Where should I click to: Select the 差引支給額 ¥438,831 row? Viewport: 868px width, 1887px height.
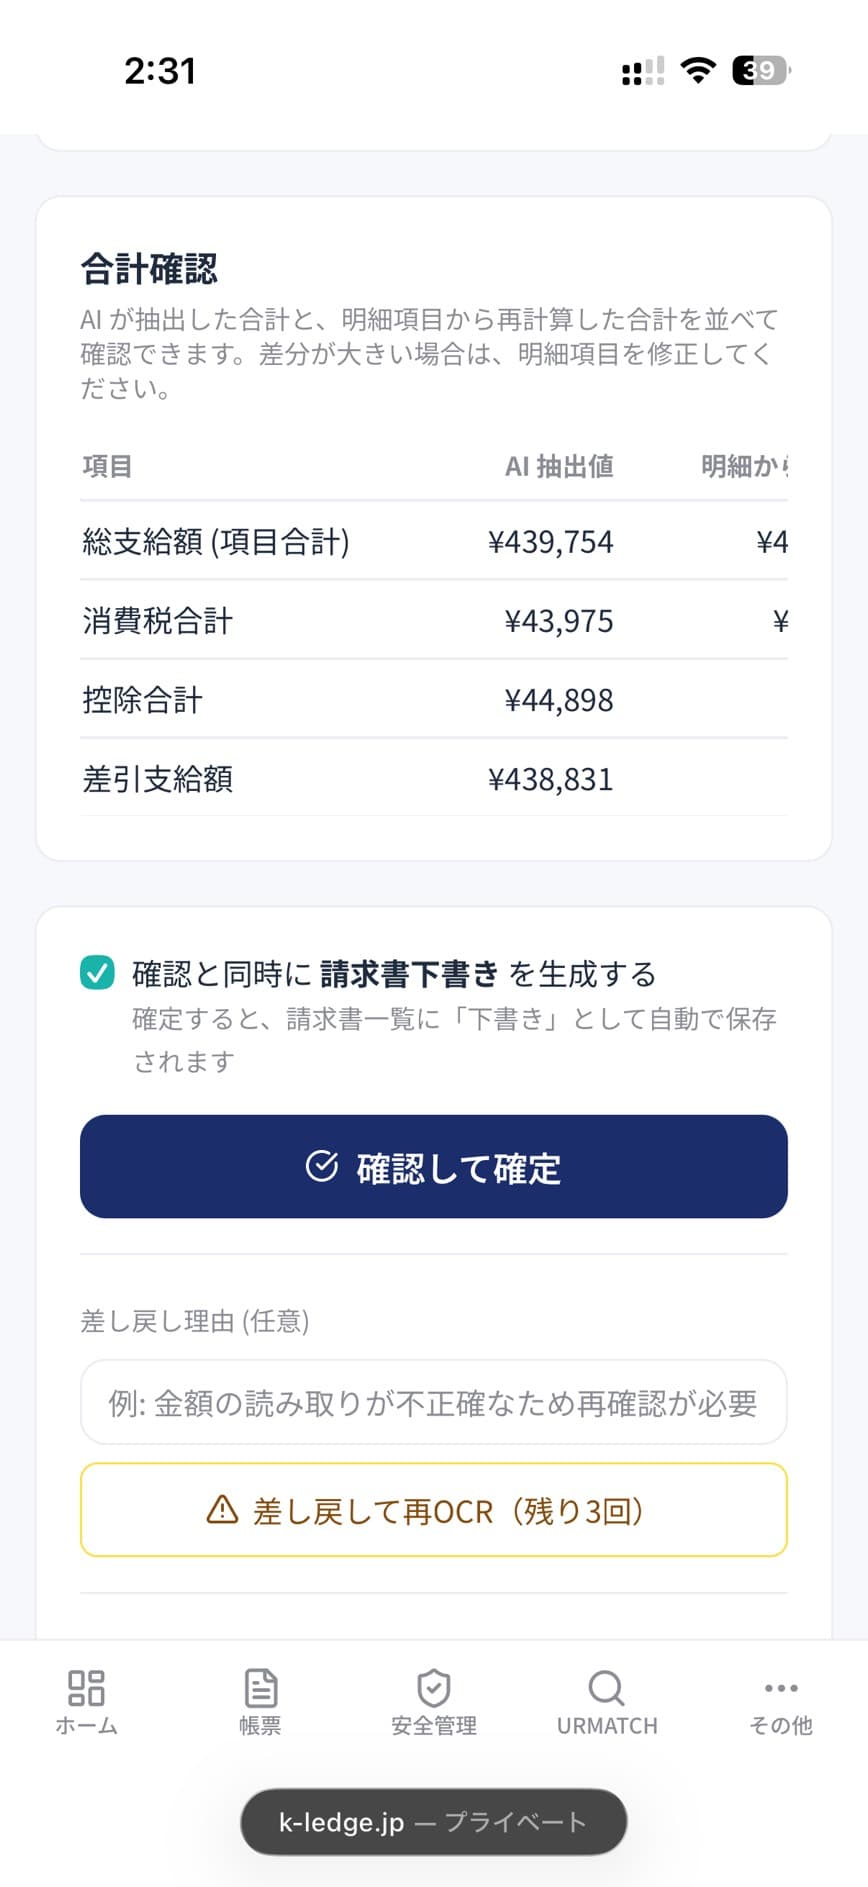point(434,779)
